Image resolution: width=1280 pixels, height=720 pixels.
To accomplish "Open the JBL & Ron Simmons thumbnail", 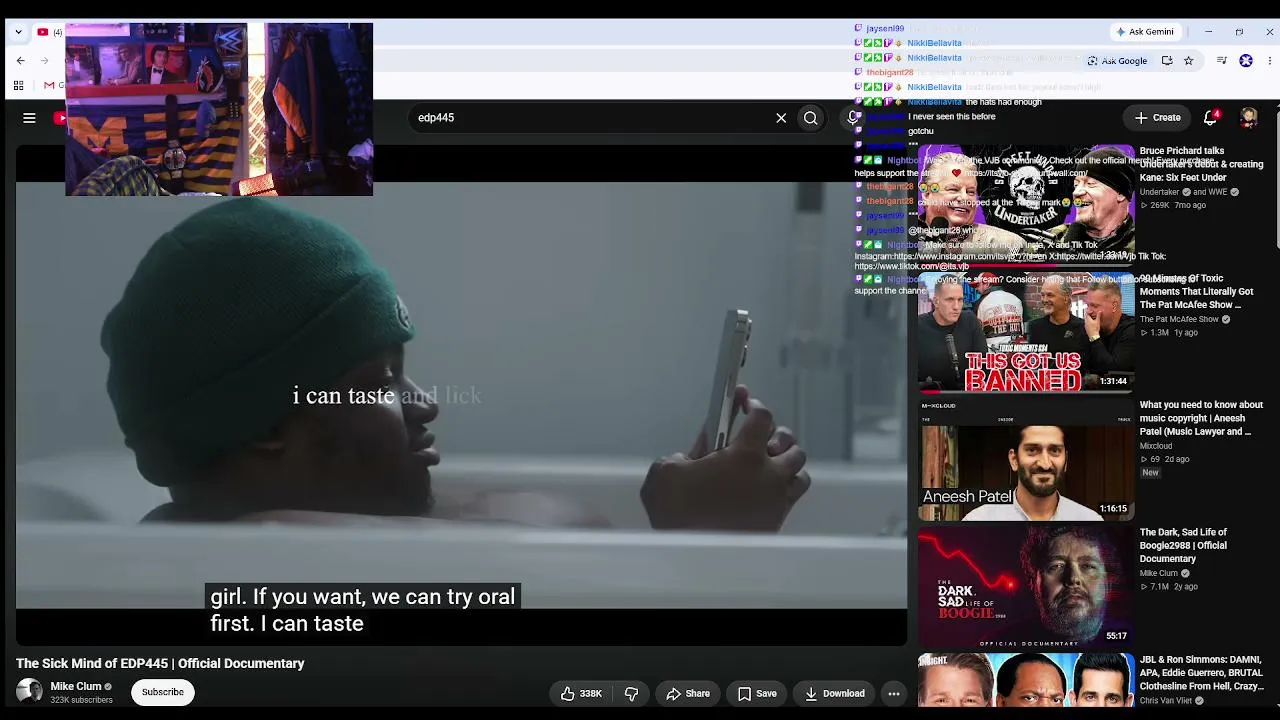I will click(x=1026, y=681).
